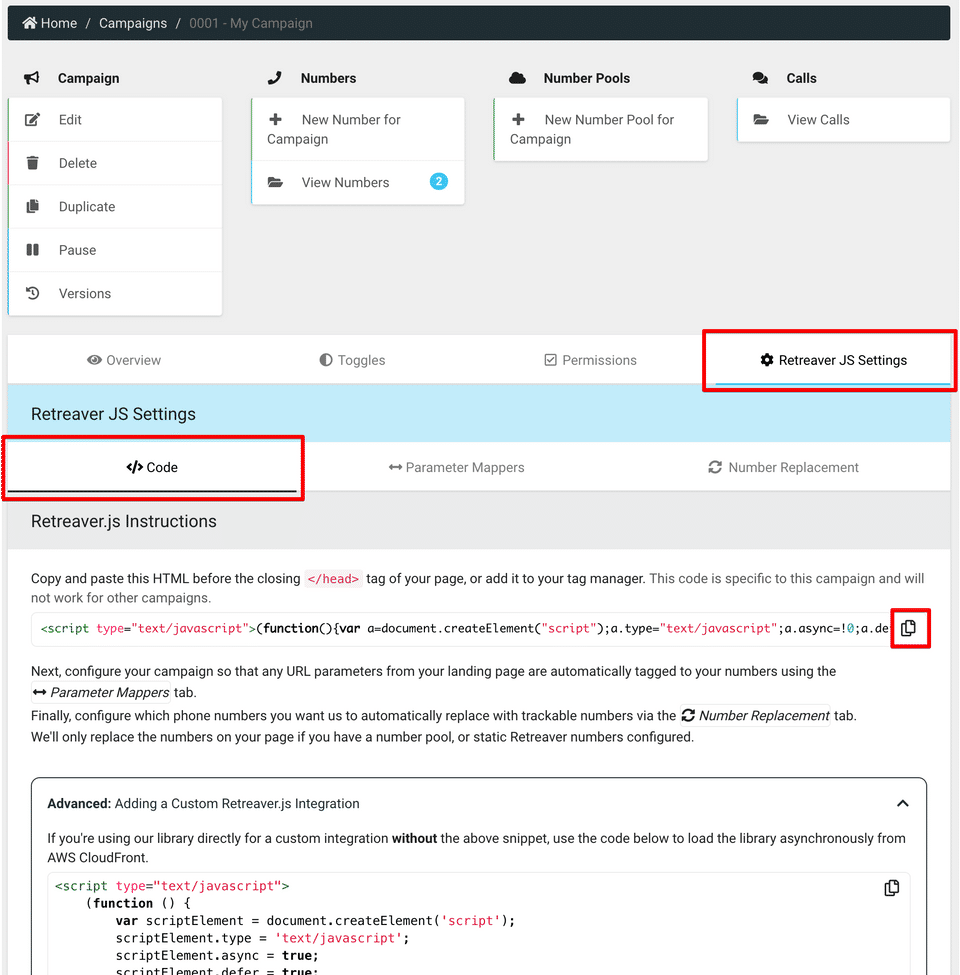This screenshot has height=975, width=960.
Task: Click the Pause bars icon
Action: click(x=32, y=250)
